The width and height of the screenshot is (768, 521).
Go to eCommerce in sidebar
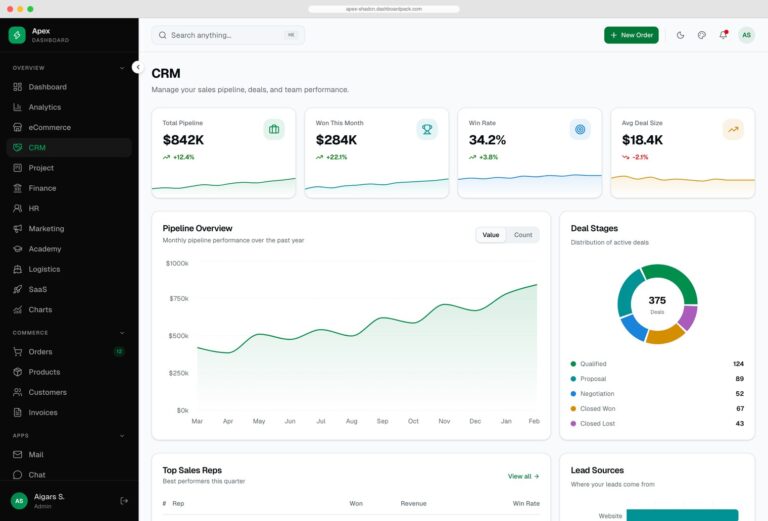click(69, 127)
